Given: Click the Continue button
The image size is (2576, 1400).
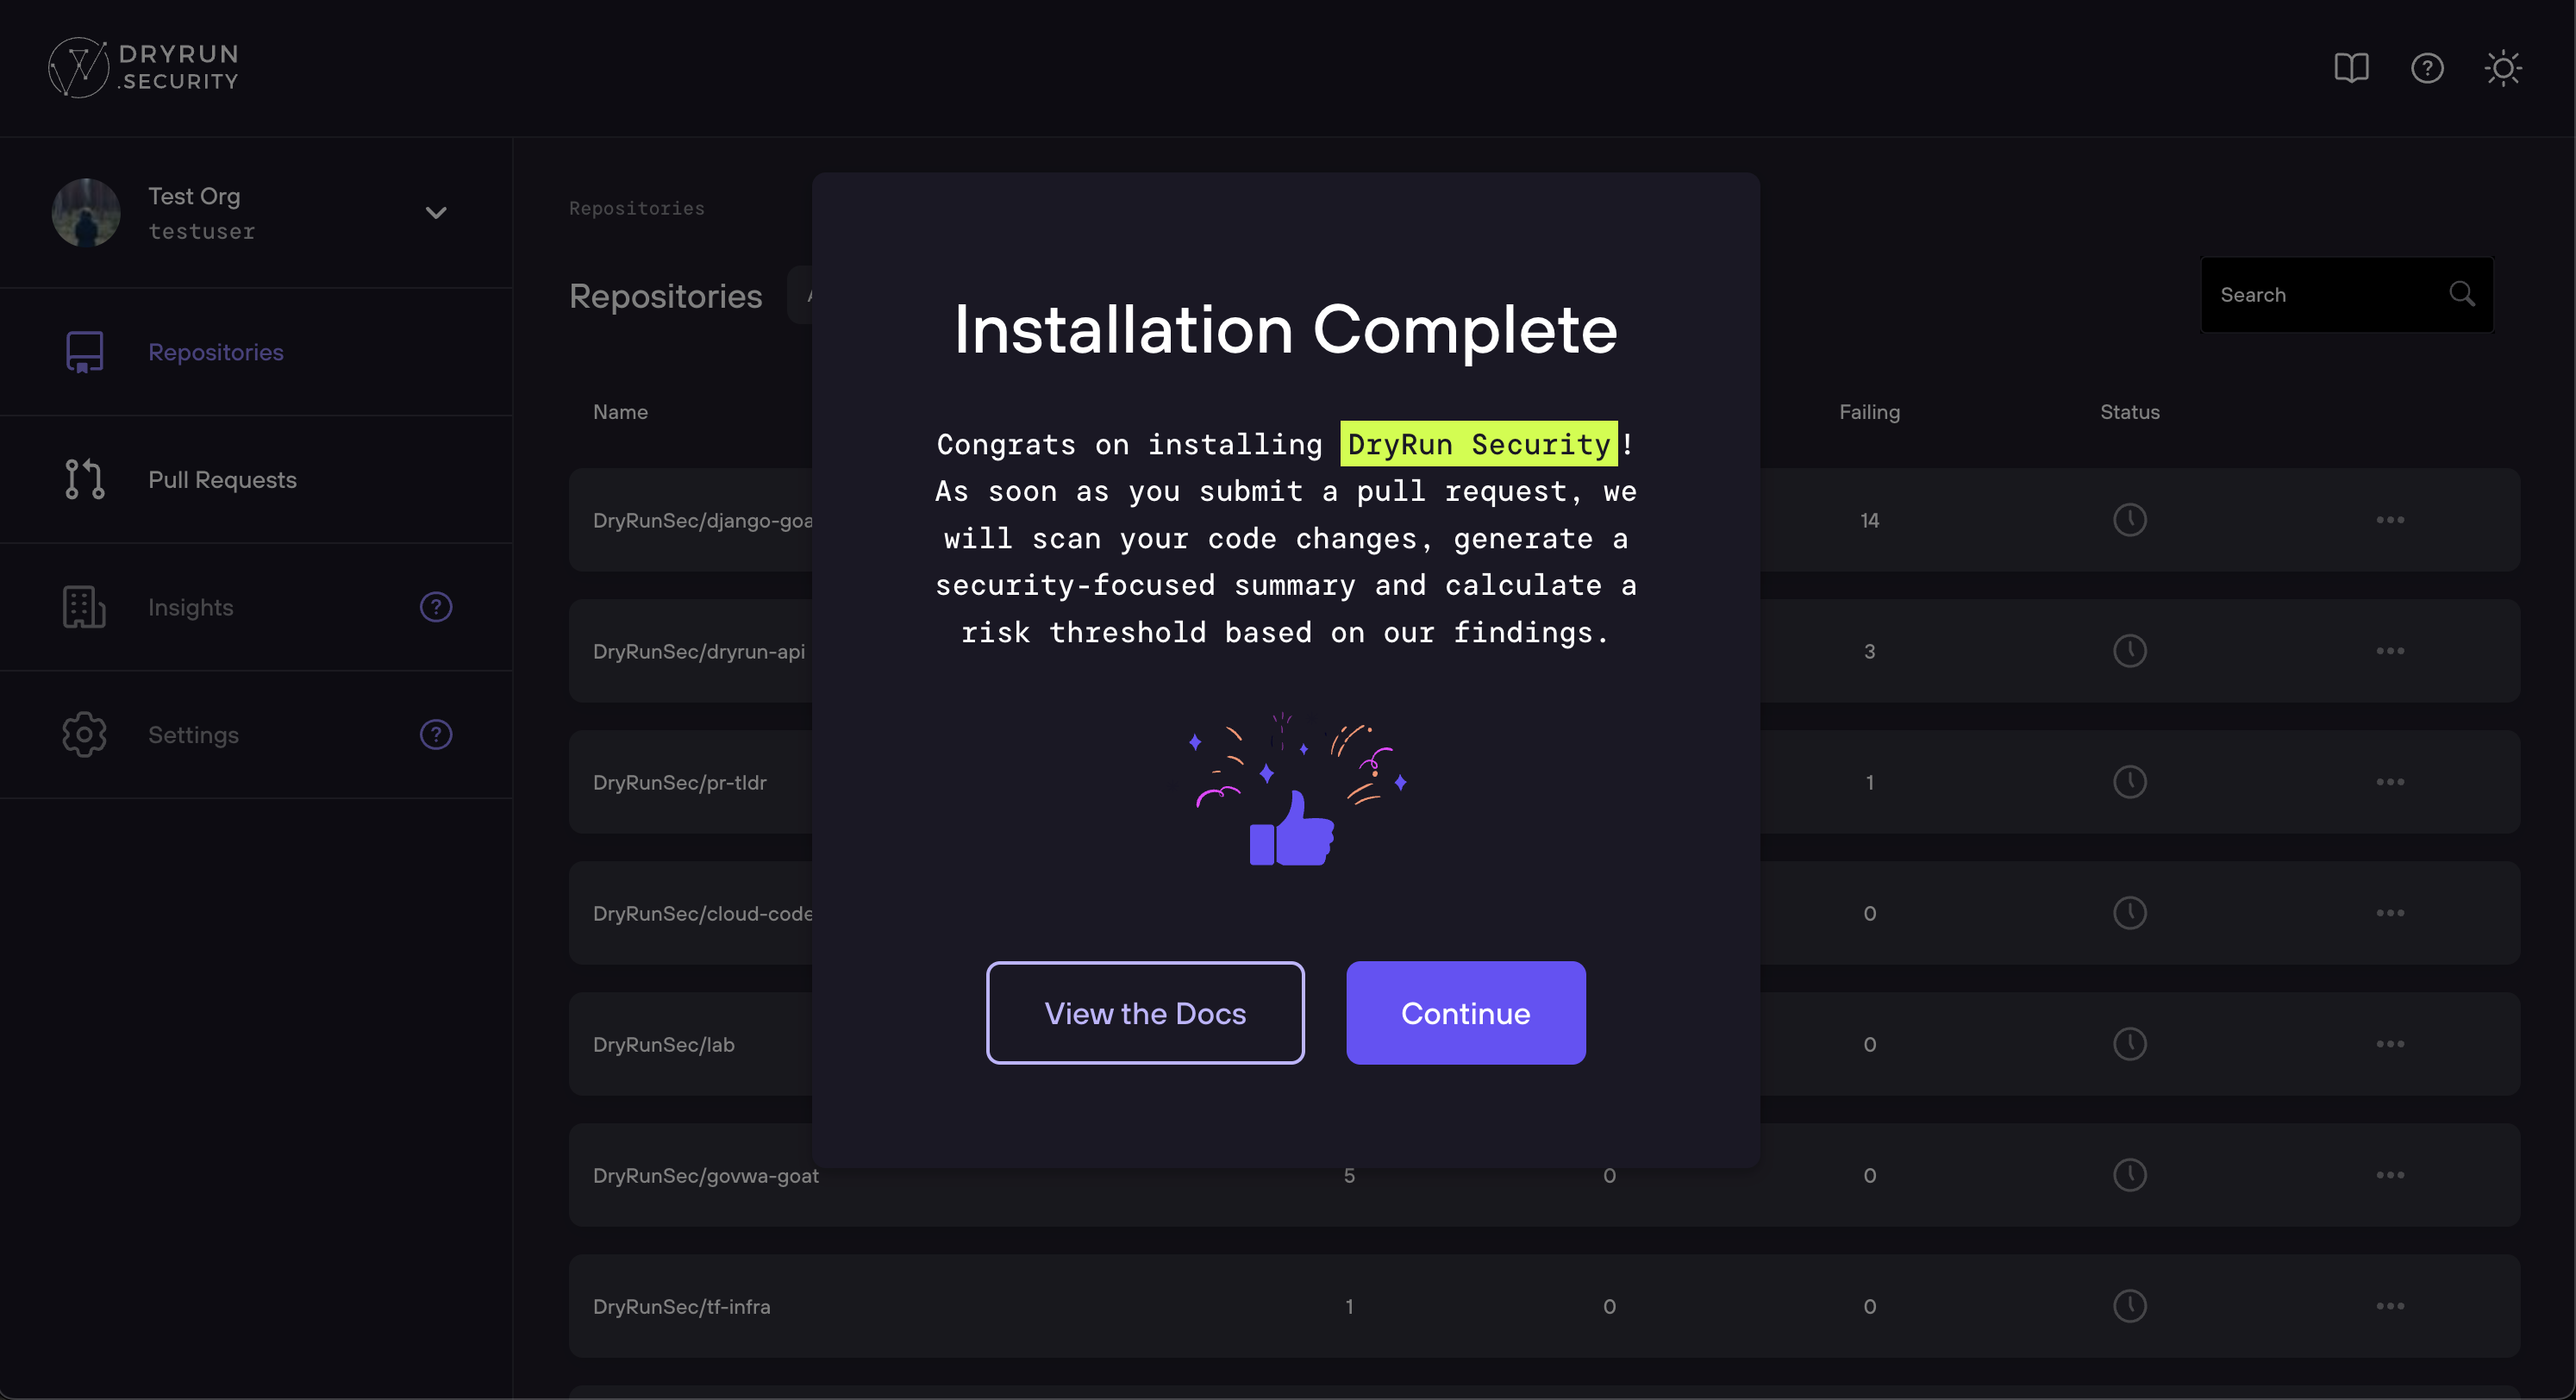Looking at the screenshot, I should click(x=1465, y=1013).
